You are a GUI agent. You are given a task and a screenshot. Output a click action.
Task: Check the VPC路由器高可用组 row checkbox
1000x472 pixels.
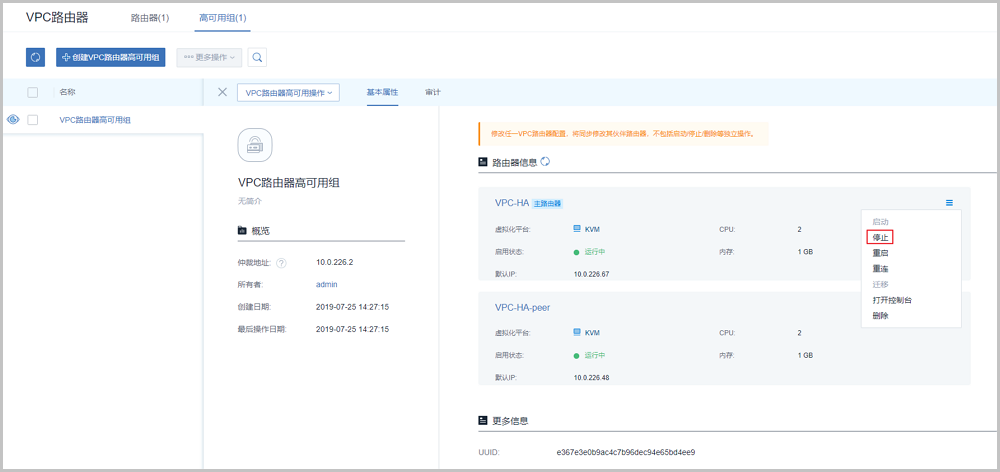(x=33, y=120)
